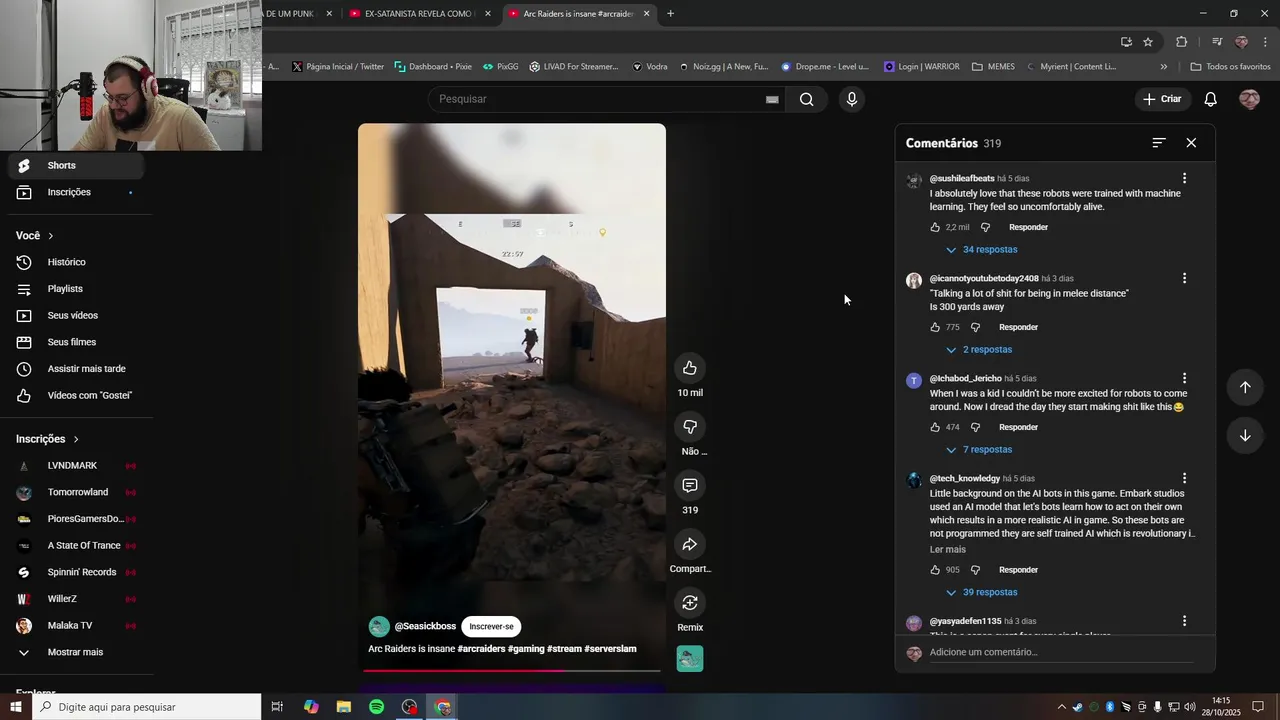
Task: Expand comment with Ler mais
Action: tap(948, 549)
